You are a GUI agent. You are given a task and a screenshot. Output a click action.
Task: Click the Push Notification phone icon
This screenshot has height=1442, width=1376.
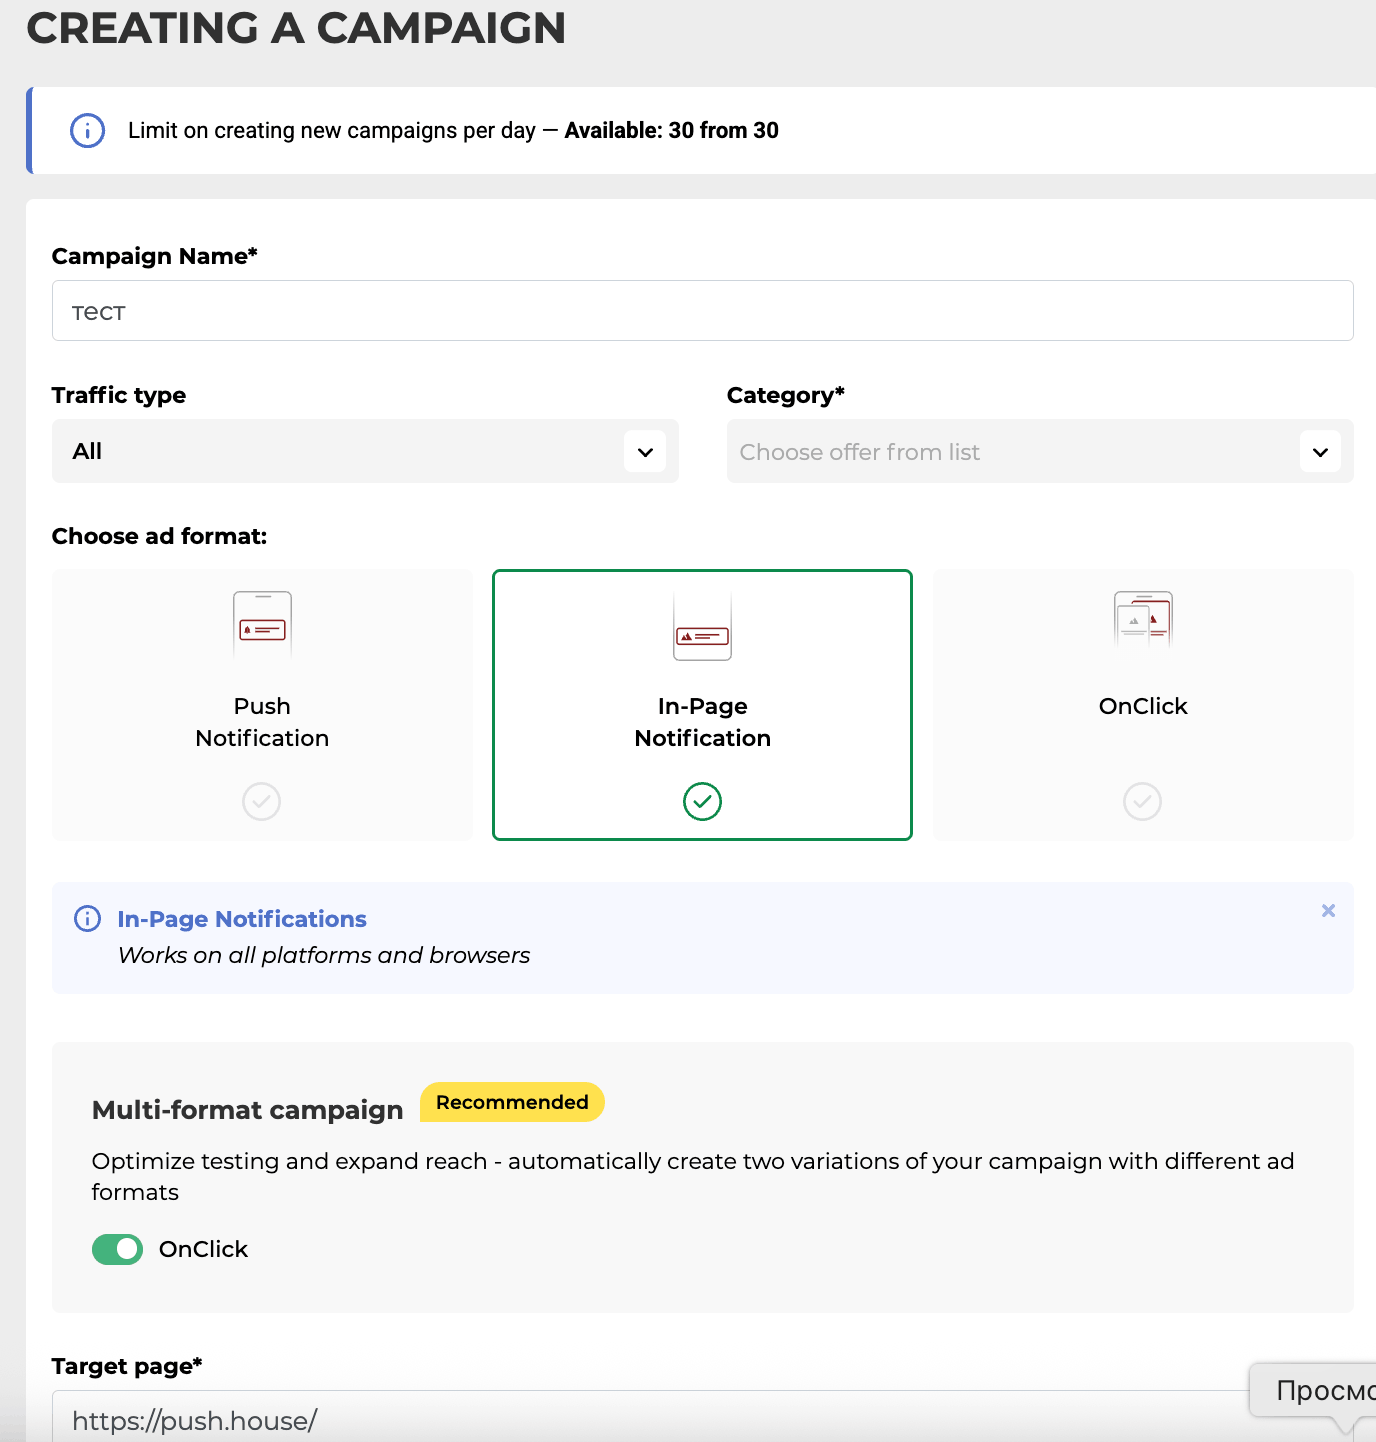coord(262,625)
